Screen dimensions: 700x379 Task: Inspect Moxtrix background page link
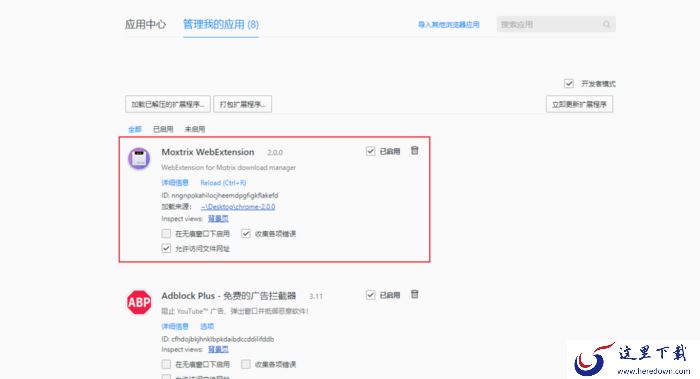[218, 219]
